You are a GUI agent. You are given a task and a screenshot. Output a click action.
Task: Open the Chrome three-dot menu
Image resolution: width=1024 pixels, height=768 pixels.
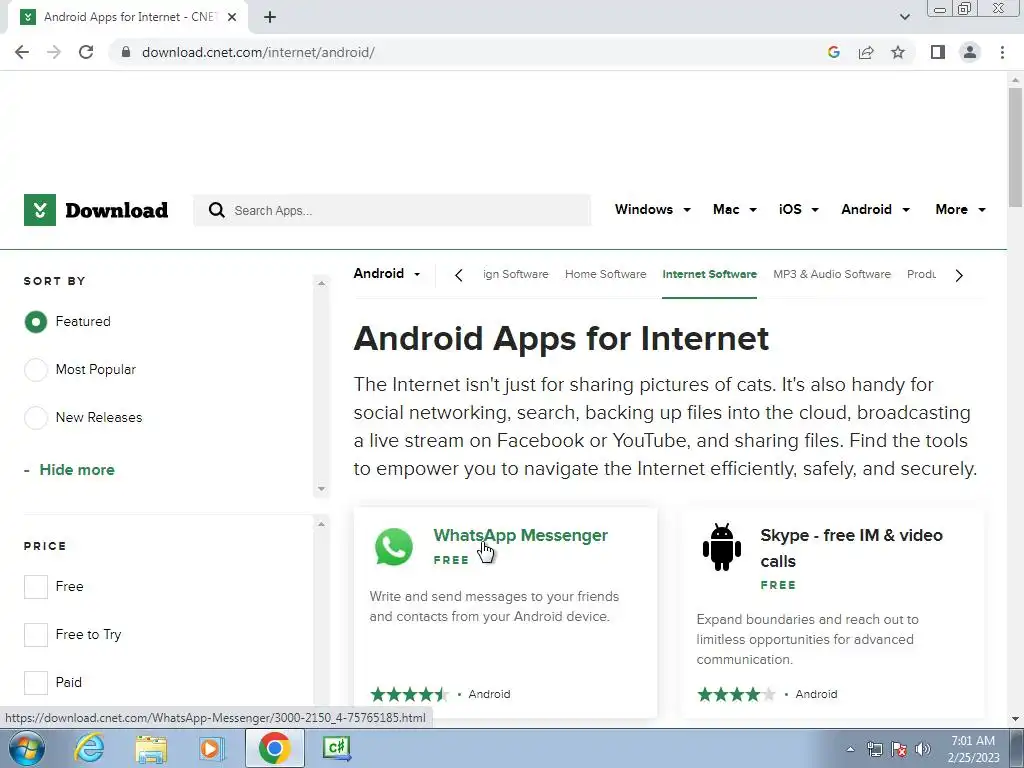[1002, 52]
